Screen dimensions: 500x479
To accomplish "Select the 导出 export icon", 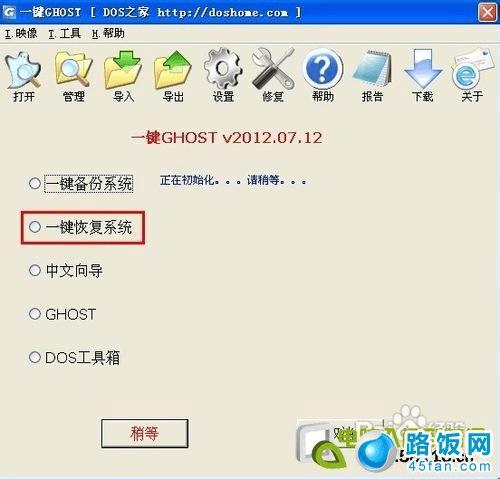I will pyautogui.click(x=173, y=70).
